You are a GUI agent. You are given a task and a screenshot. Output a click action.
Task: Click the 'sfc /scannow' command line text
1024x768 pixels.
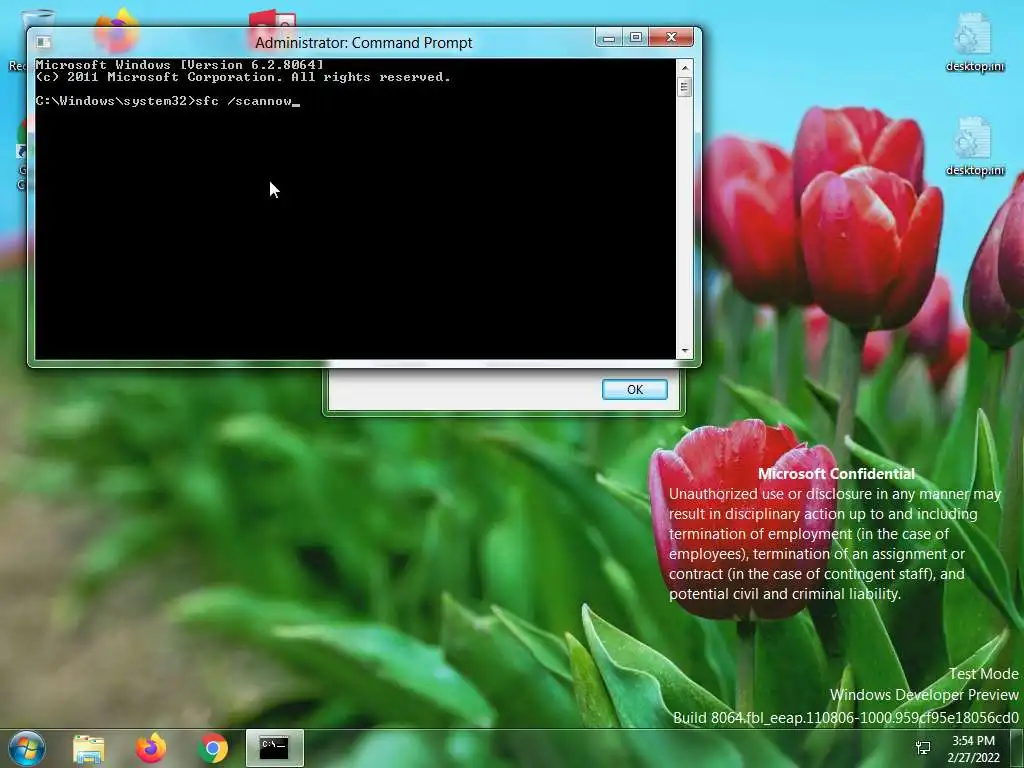(243, 101)
